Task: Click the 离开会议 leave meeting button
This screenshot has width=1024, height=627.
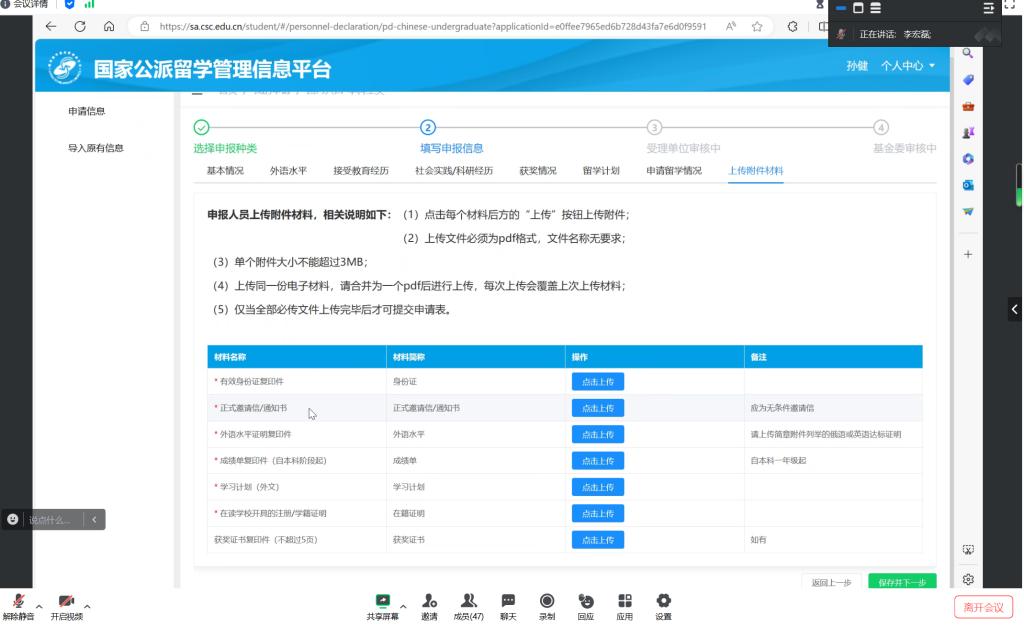Action: (x=982, y=607)
